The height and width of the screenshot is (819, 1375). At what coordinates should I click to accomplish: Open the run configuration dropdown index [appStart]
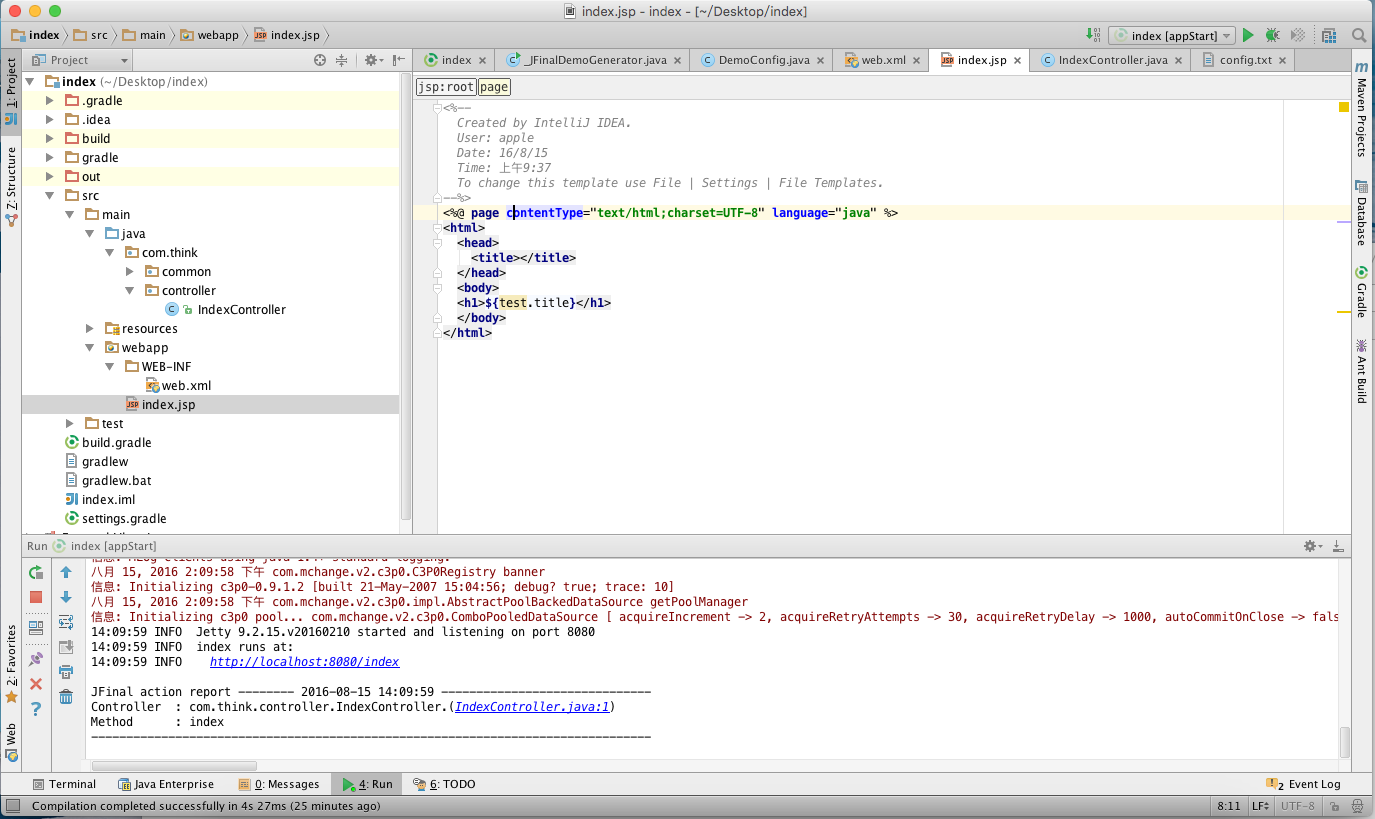click(1172, 35)
